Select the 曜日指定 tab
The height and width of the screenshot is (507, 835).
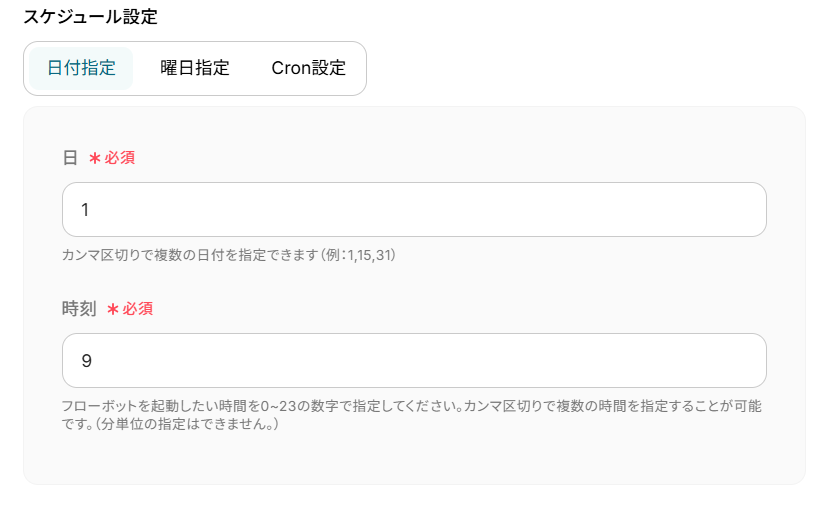195,69
